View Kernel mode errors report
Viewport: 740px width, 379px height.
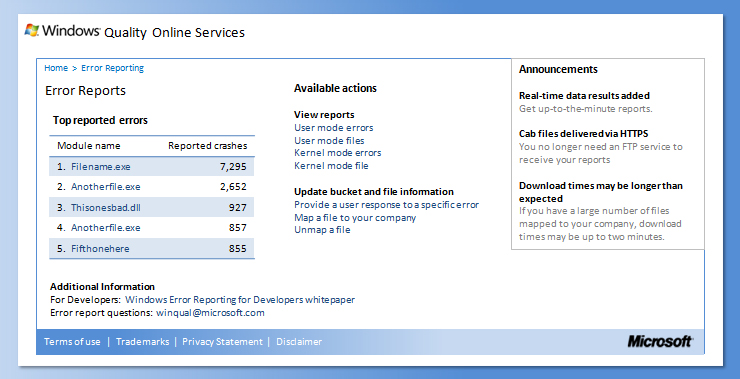pyautogui.click(x=337, y=153)
